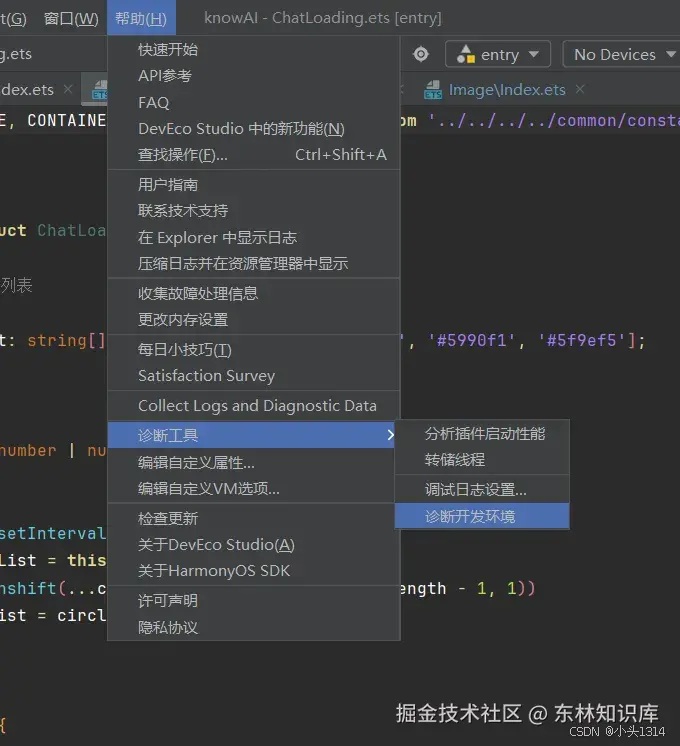This screenshot has width=680, height=746.
Task: Click the ETS file icon of Image\Index.ets tab
Action: click(433, 89)
